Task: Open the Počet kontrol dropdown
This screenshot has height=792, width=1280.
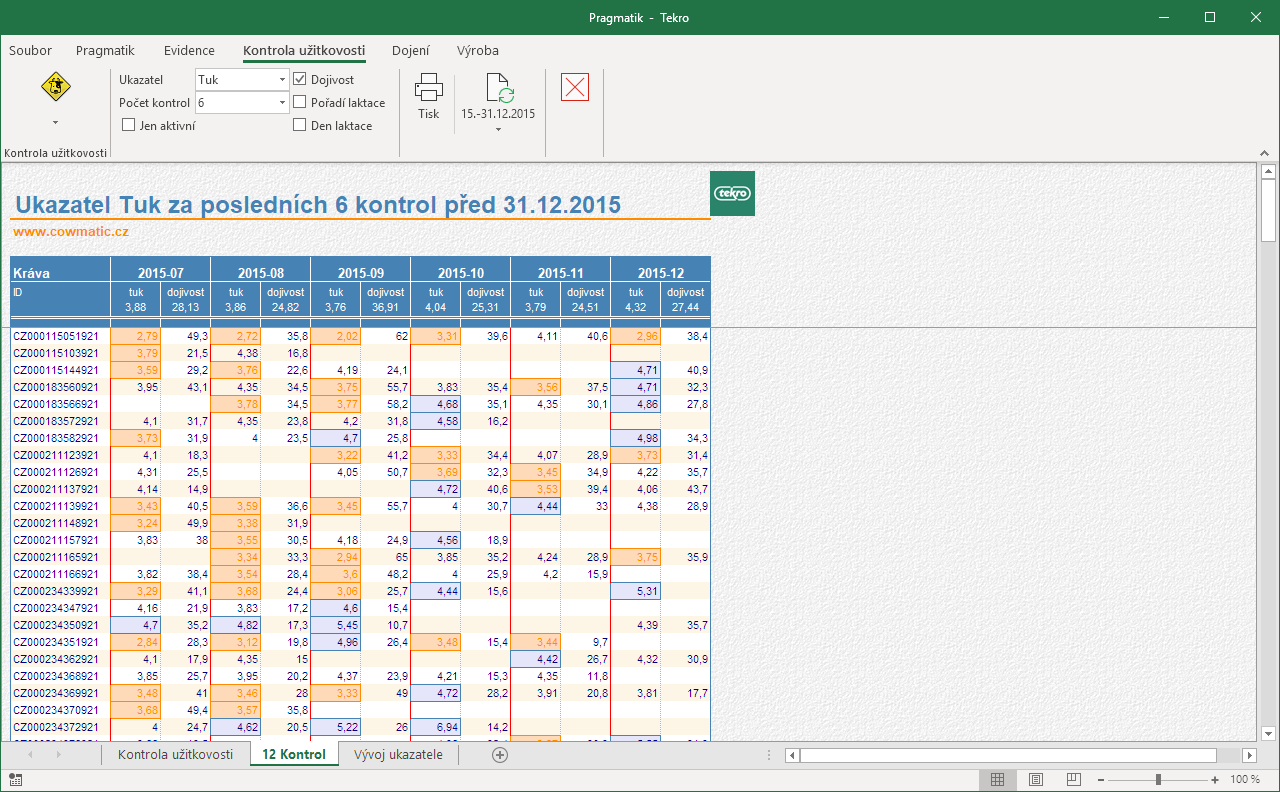Action: [283, 102]
